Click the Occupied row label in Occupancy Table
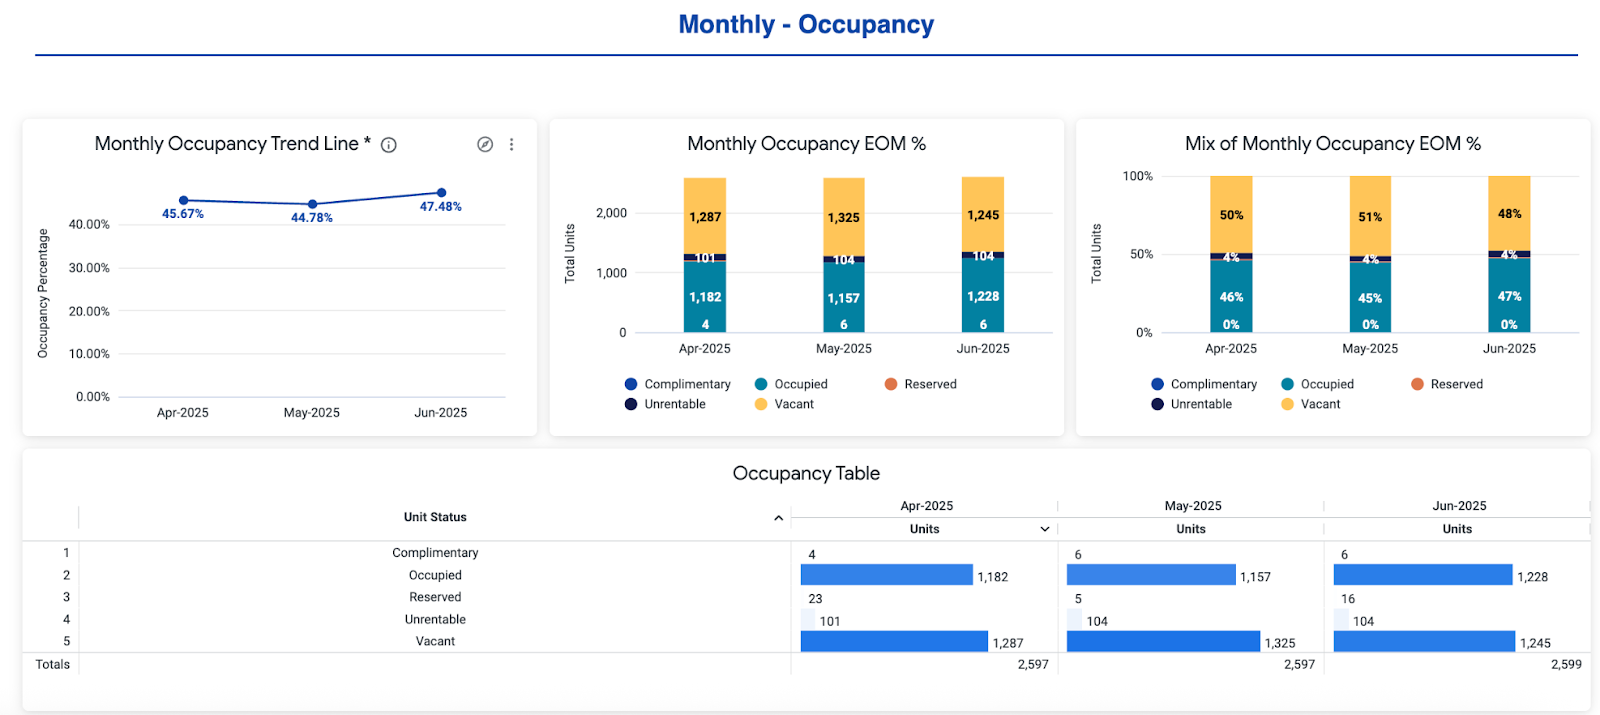This screenshot has width=1600, height=715. click(435, 575)
